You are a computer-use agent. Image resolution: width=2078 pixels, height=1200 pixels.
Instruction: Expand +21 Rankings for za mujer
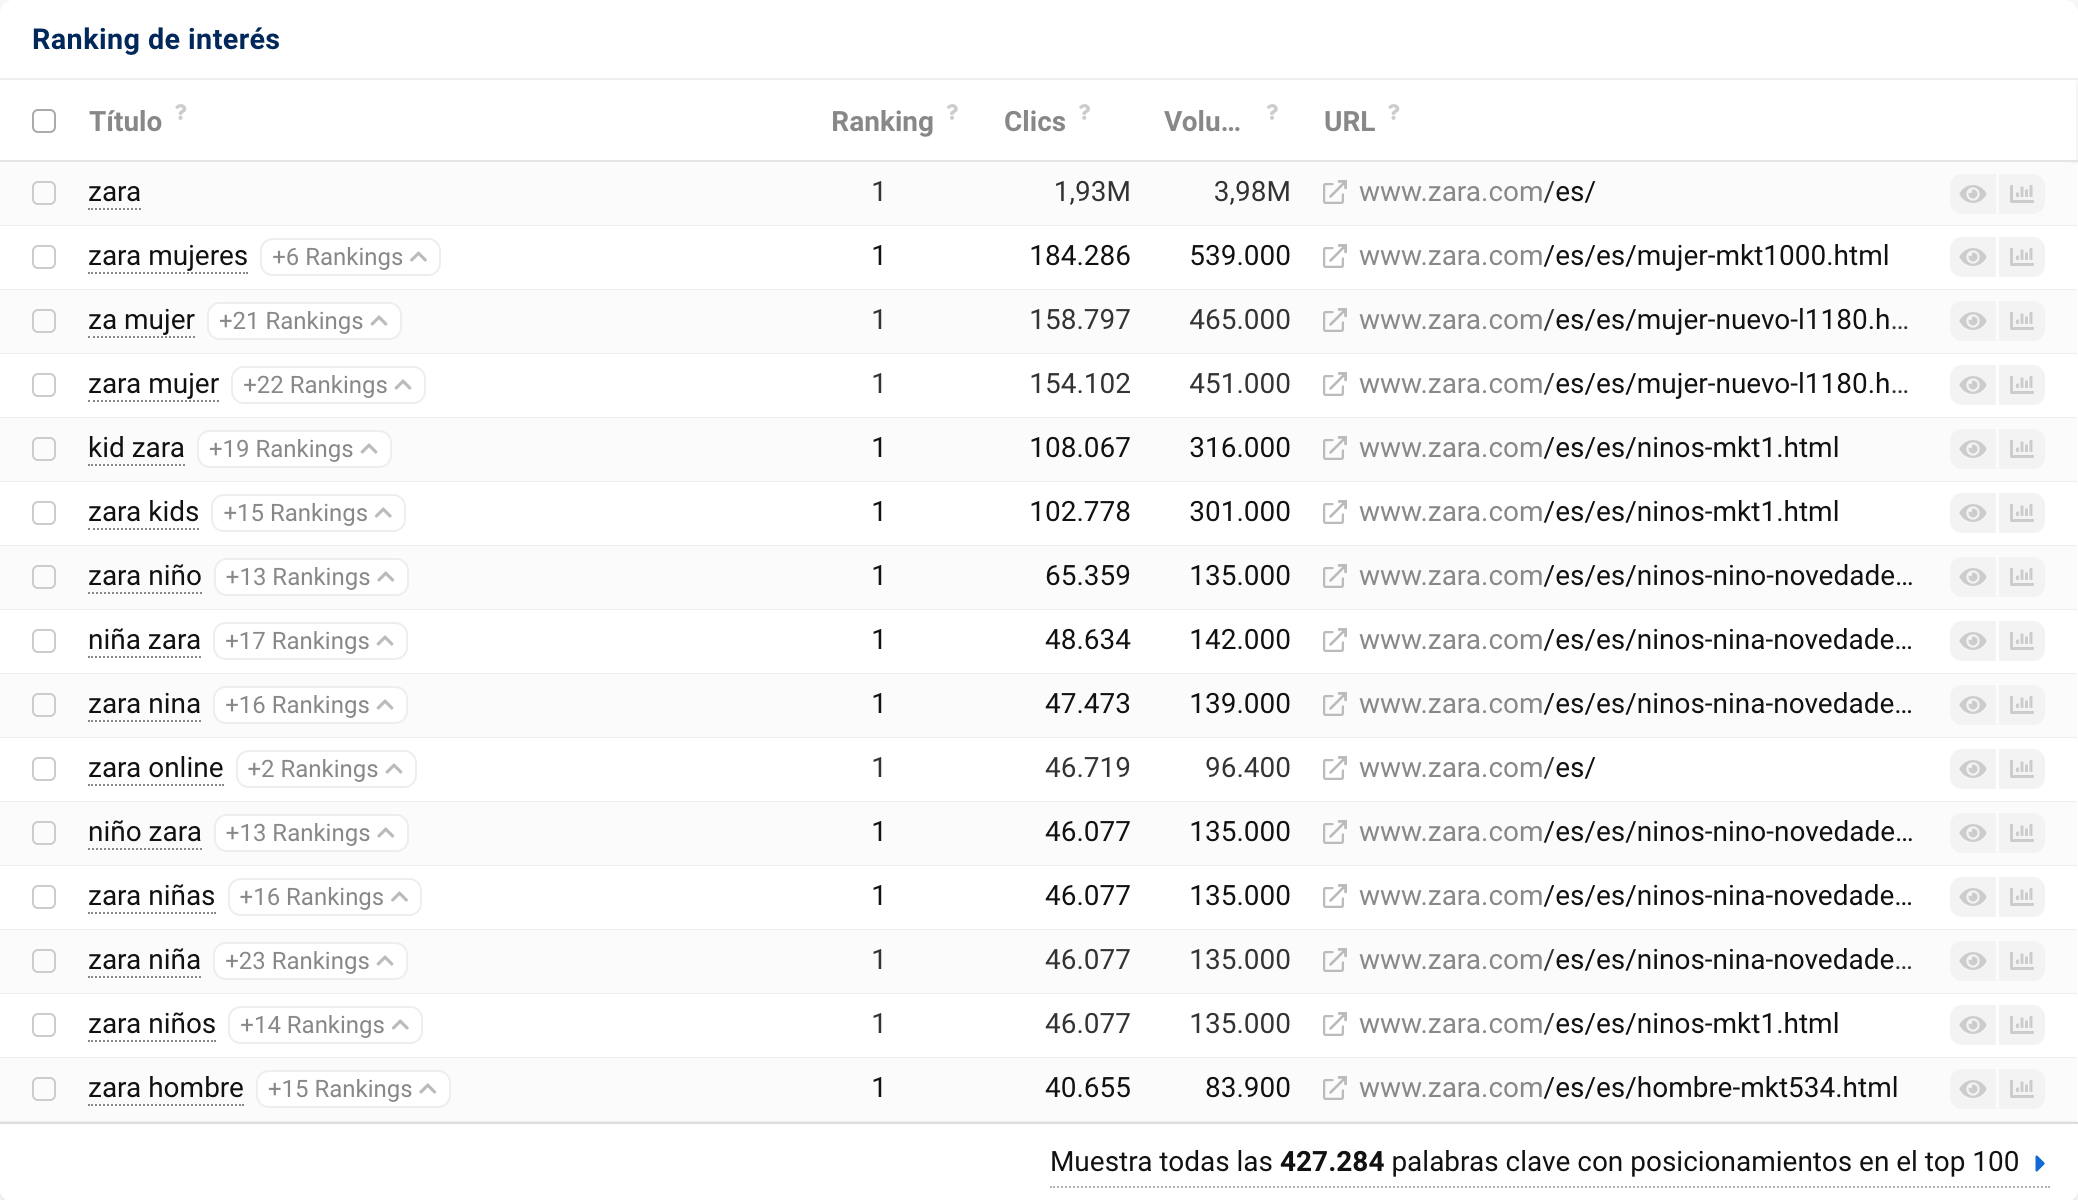(x=303, y=321)
